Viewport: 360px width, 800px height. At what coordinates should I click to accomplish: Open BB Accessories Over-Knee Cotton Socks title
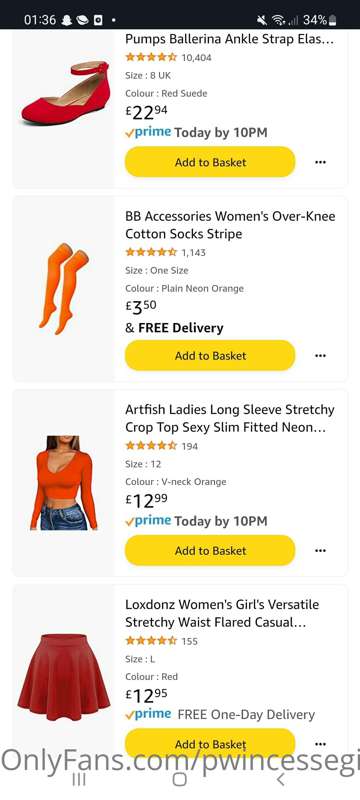(x=230, y=225)
